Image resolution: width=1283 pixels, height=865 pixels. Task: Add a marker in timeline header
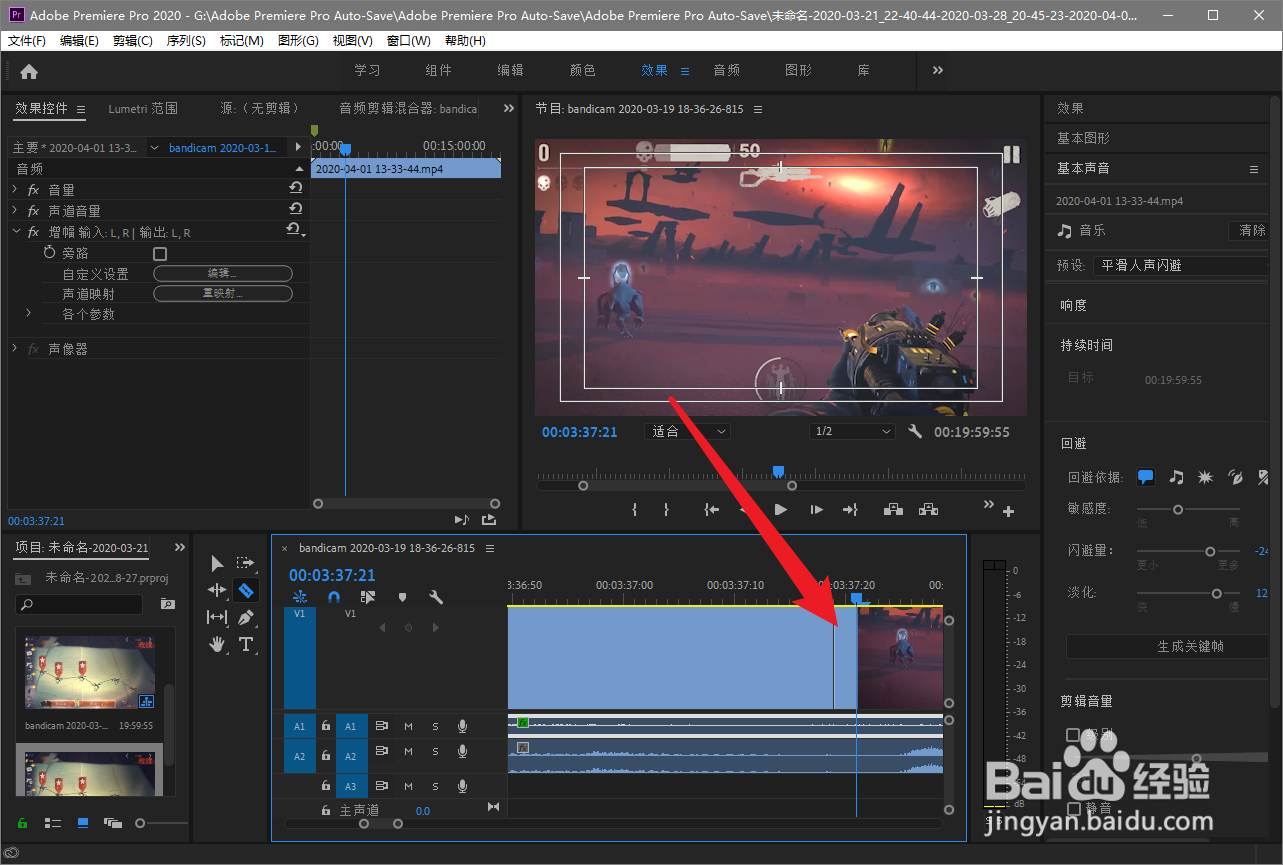point(402,597)
